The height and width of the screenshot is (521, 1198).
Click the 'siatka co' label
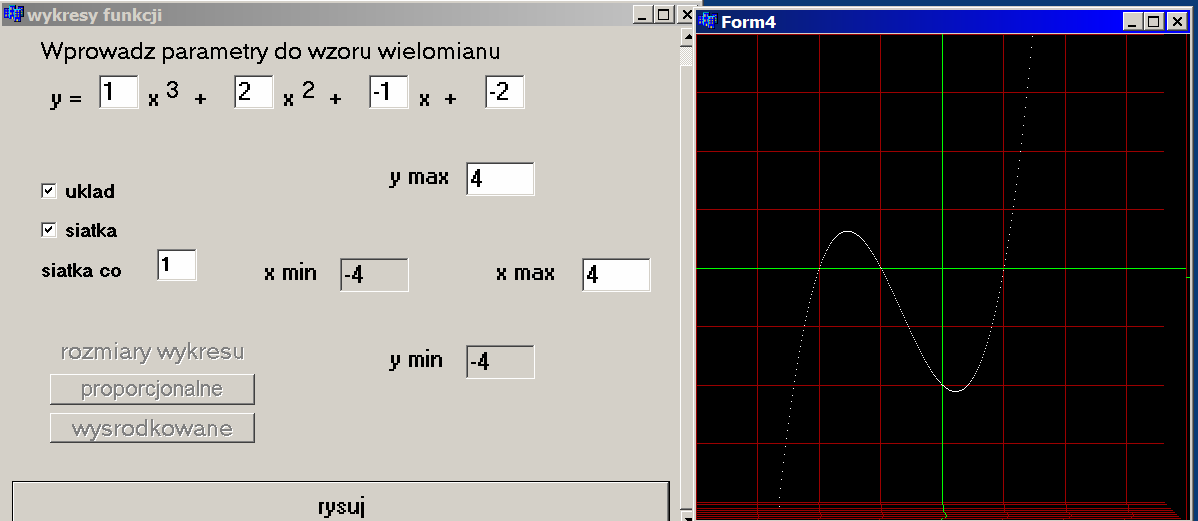pyautogui.click(x=81, y=270)
